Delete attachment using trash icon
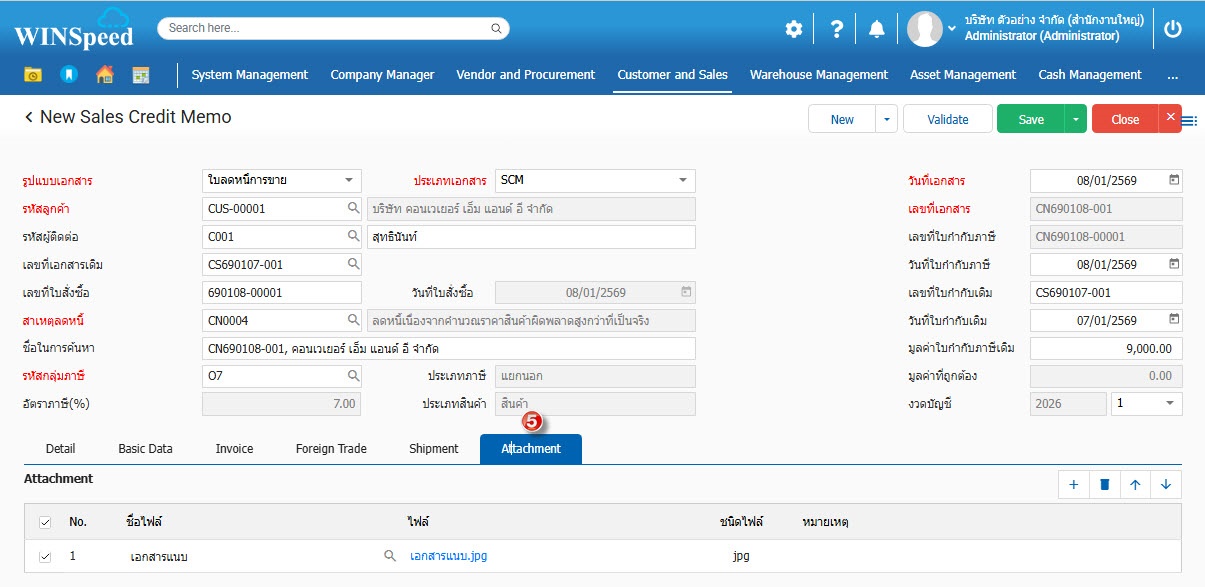The width and height of the screenshot is (1205, 587). coord(1105,485)
